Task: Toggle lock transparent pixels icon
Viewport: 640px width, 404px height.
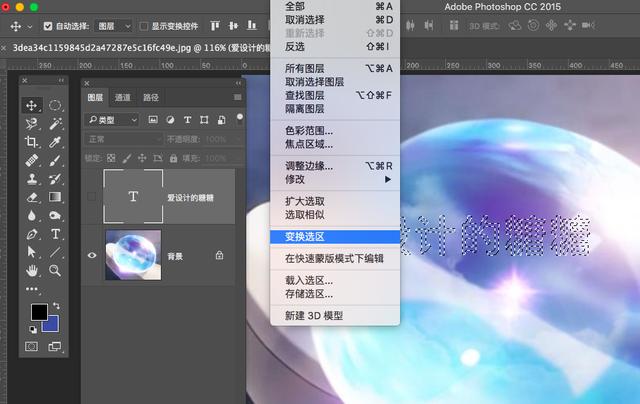Action: [x=111, y=158]
